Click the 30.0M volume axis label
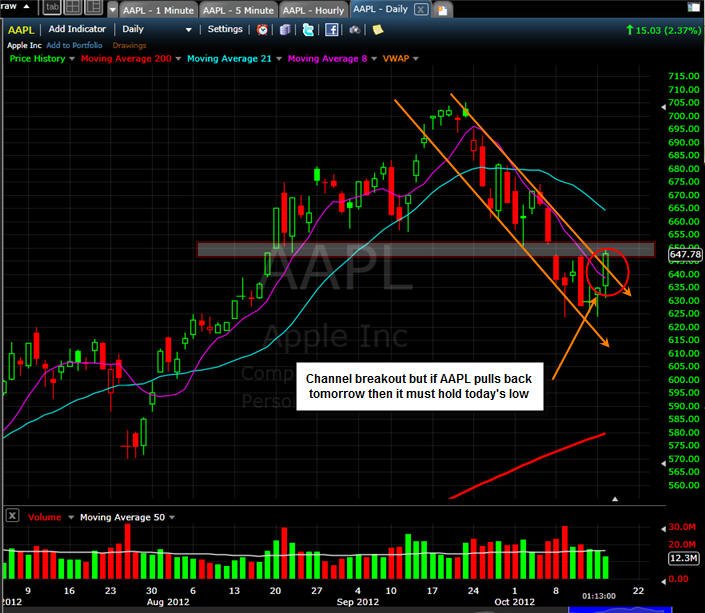Viewport: 705px width, 613px height. [x=682, y=527]
